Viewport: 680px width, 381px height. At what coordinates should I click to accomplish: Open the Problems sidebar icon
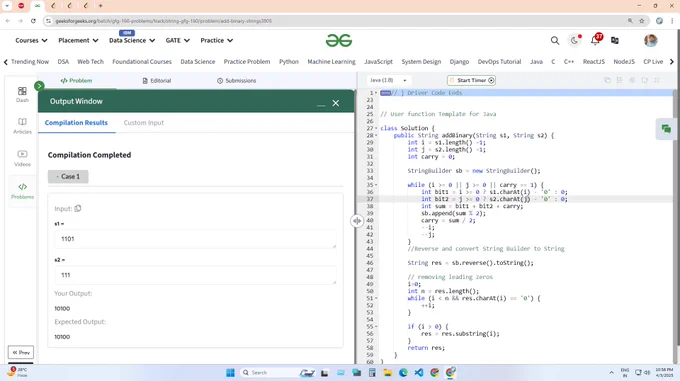pyautogui.click(x=22, y=191)
